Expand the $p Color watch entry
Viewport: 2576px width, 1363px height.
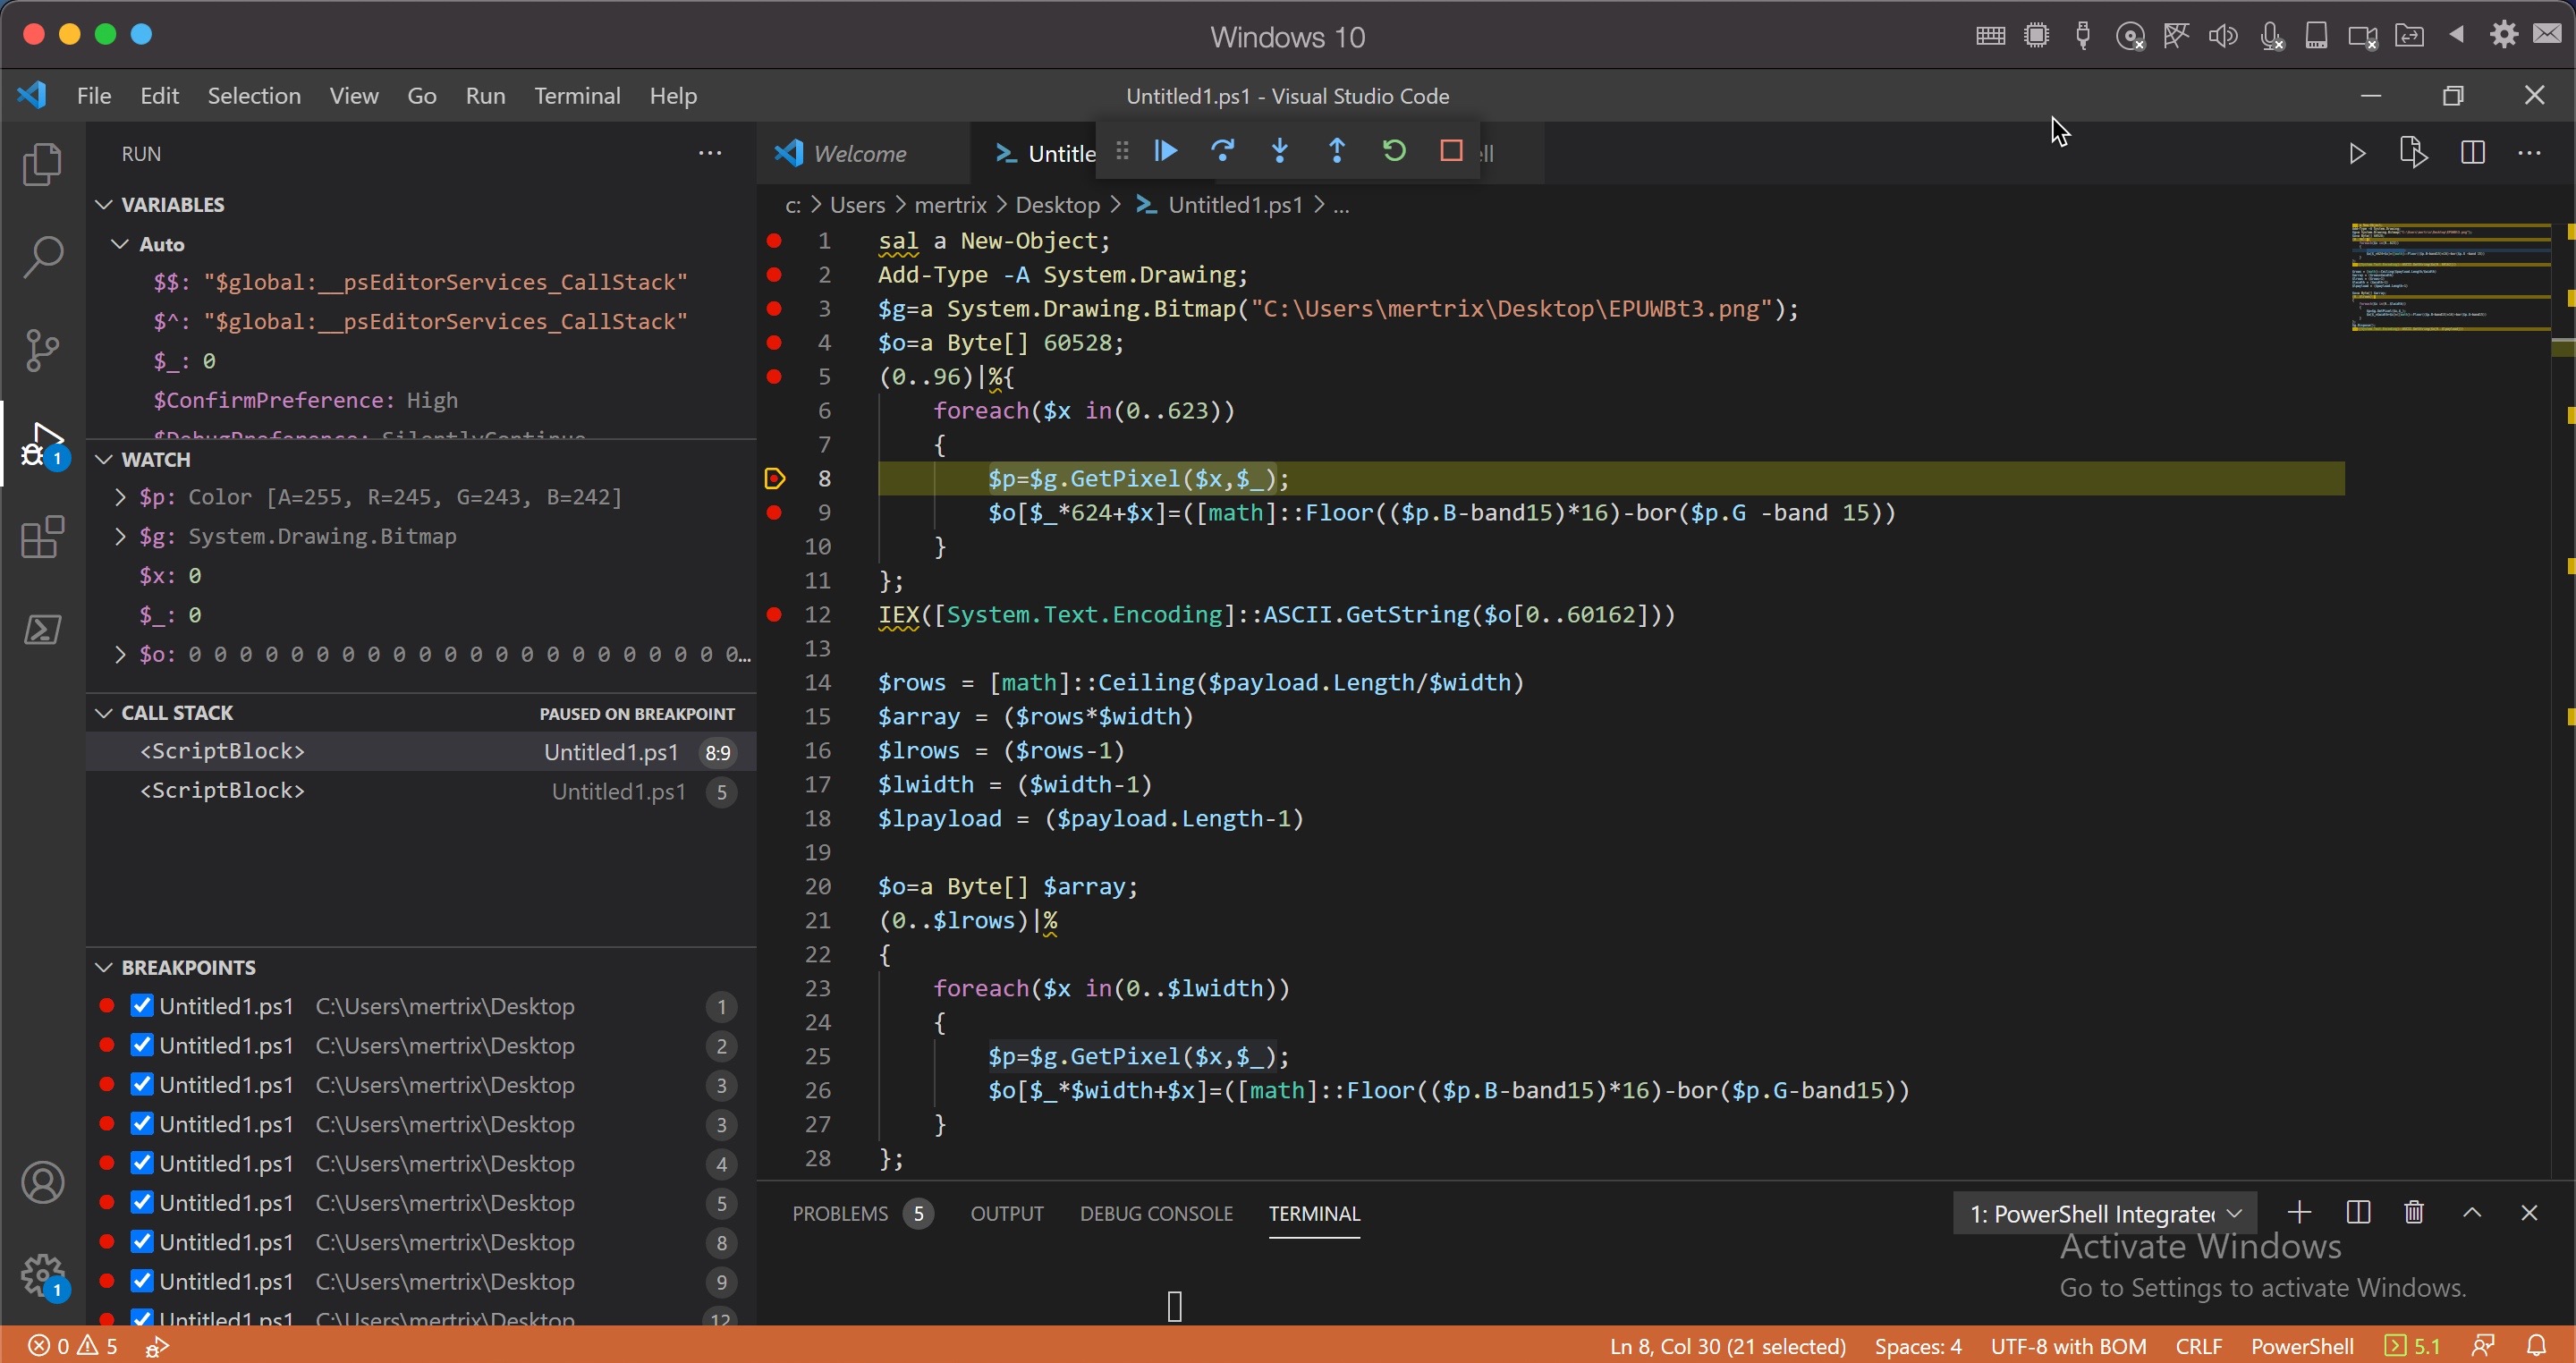[120, 497]
